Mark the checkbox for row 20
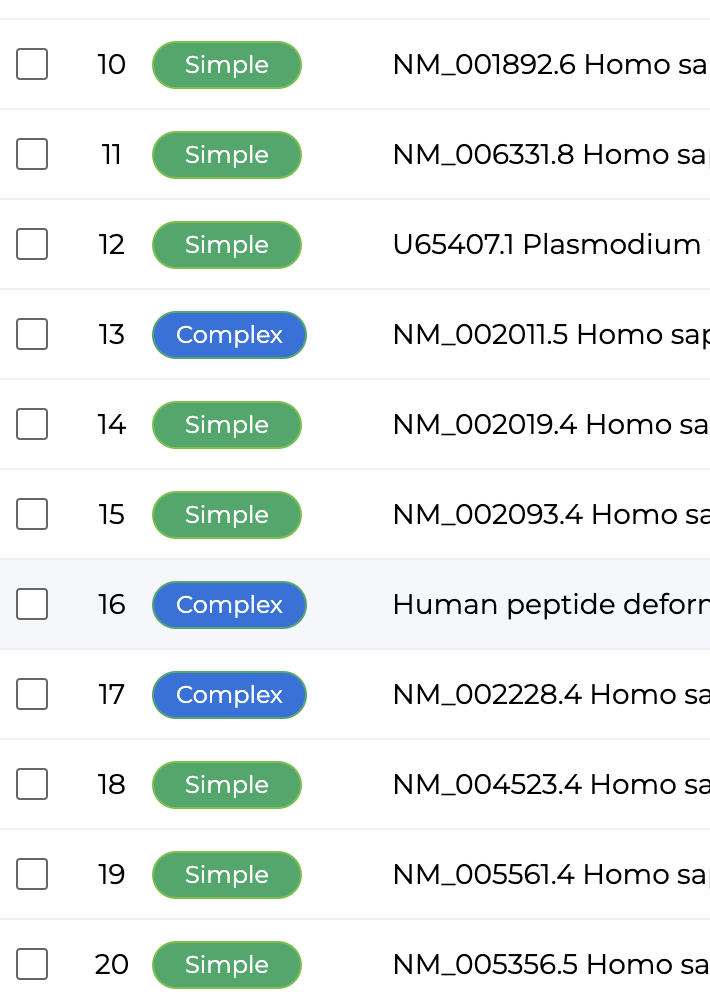Viewport: 710px width, 1004px height. tap(32, 964)
